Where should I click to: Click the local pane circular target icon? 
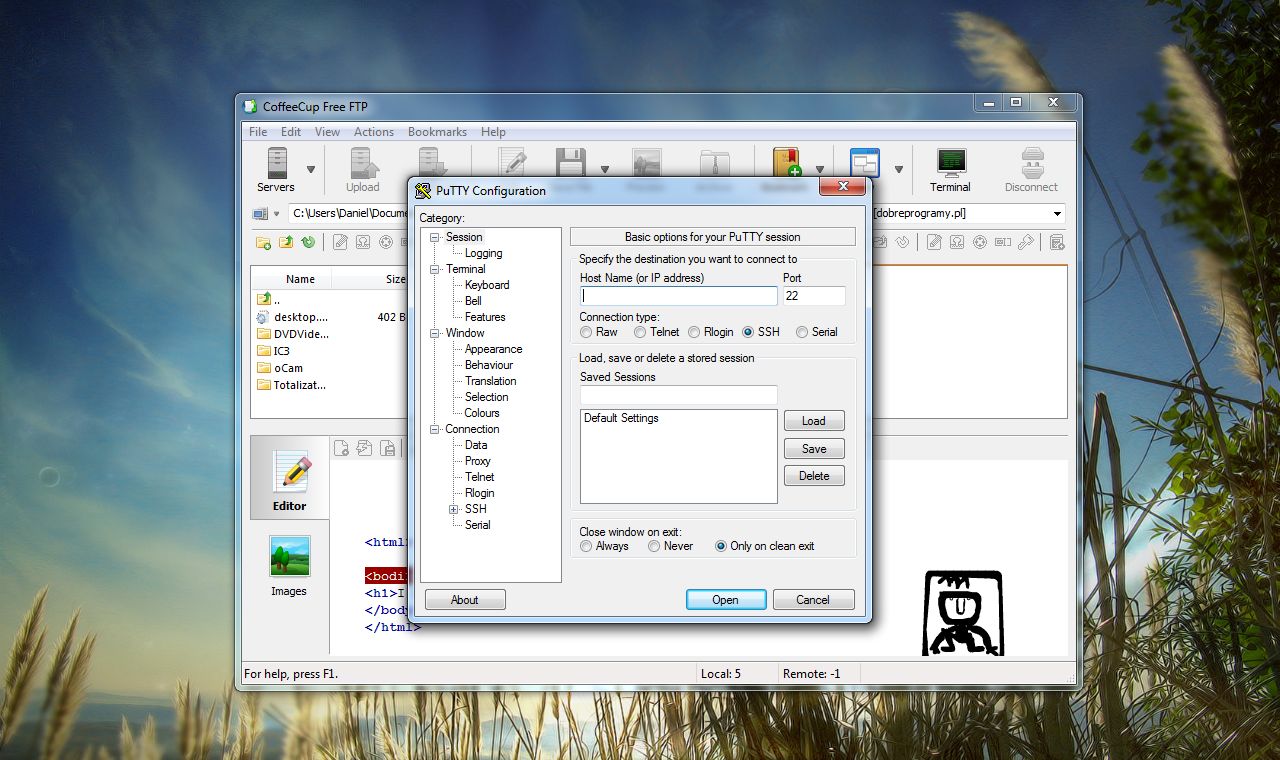(385, 242)
